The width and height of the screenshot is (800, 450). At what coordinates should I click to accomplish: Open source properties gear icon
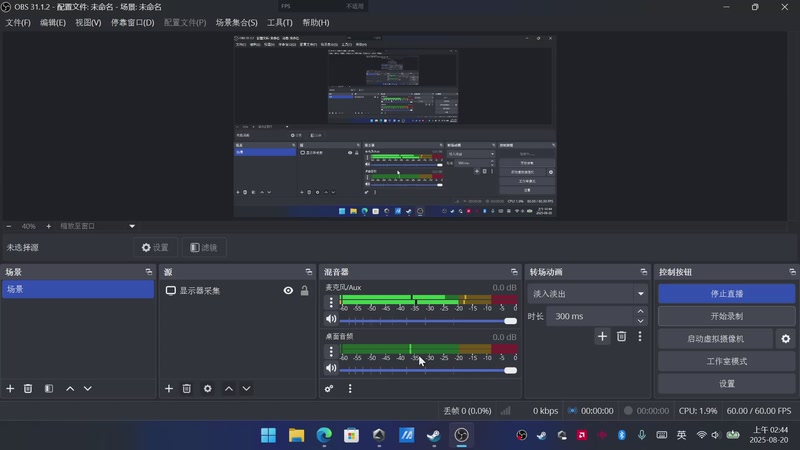[x=208, y=389]
